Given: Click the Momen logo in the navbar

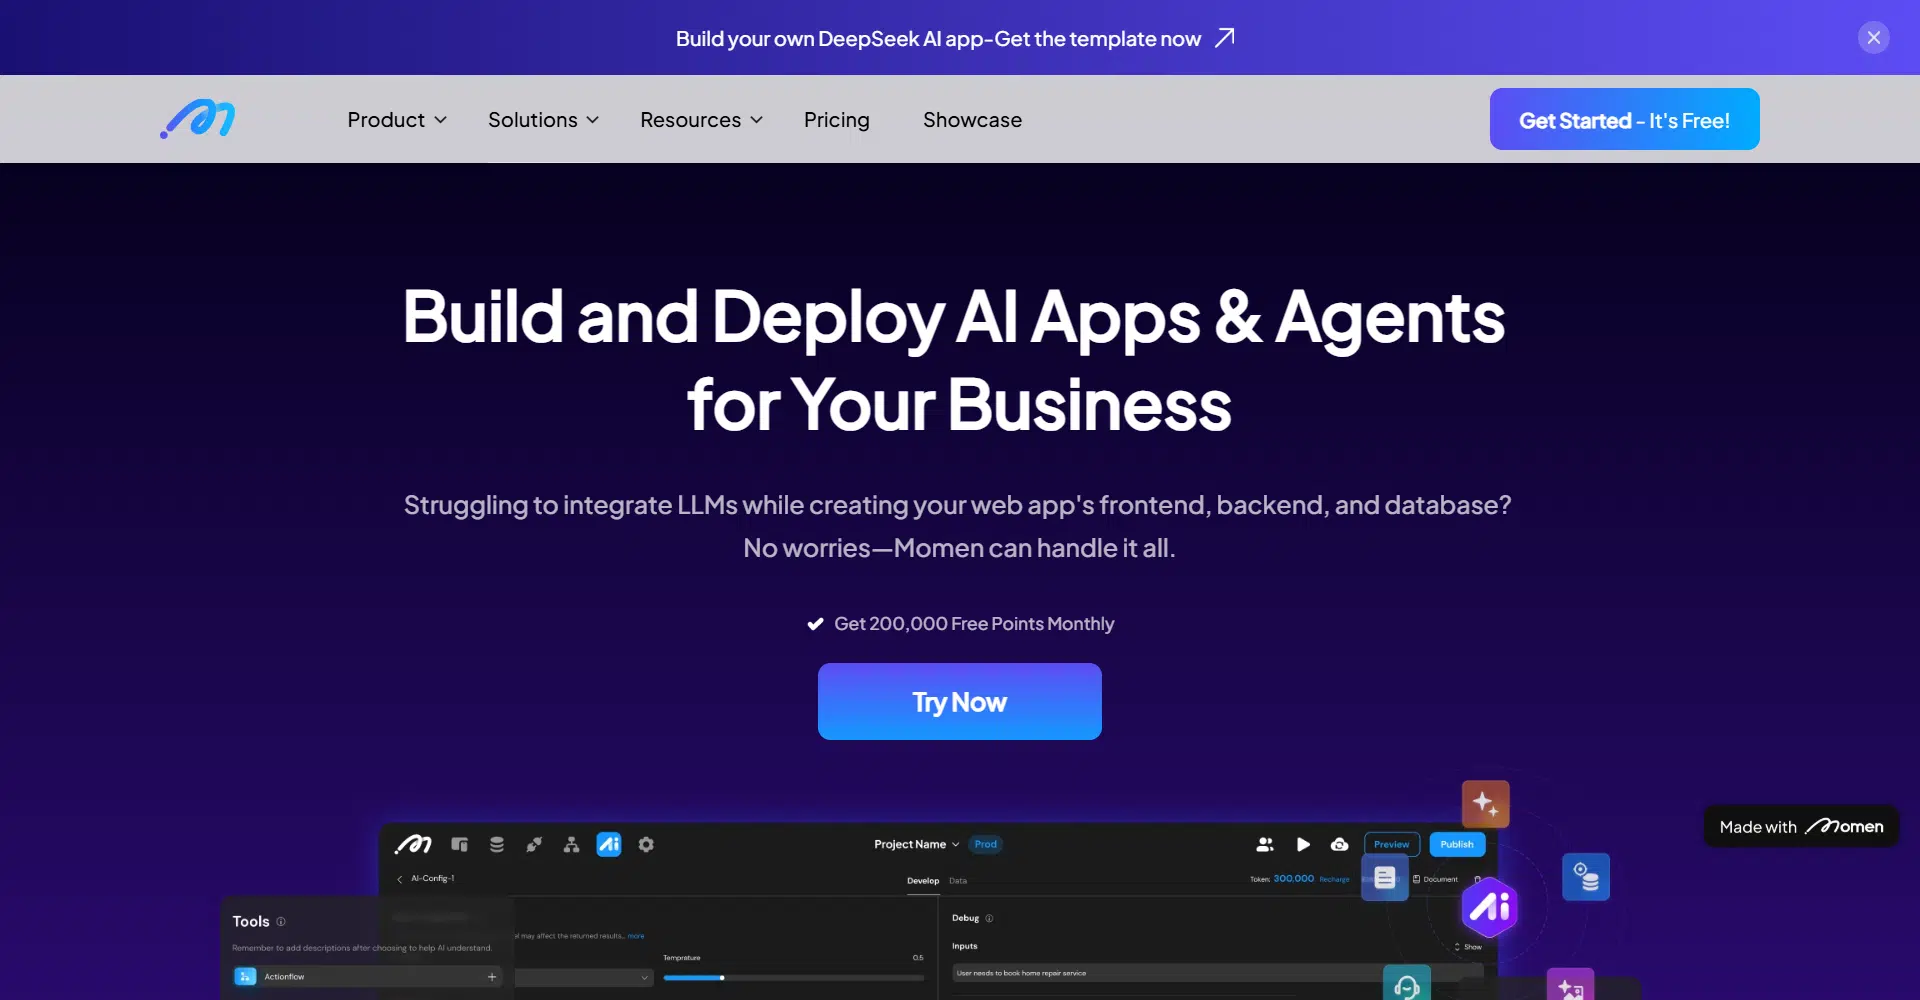Looking at the screenshot, I should (x=198, y=119).
